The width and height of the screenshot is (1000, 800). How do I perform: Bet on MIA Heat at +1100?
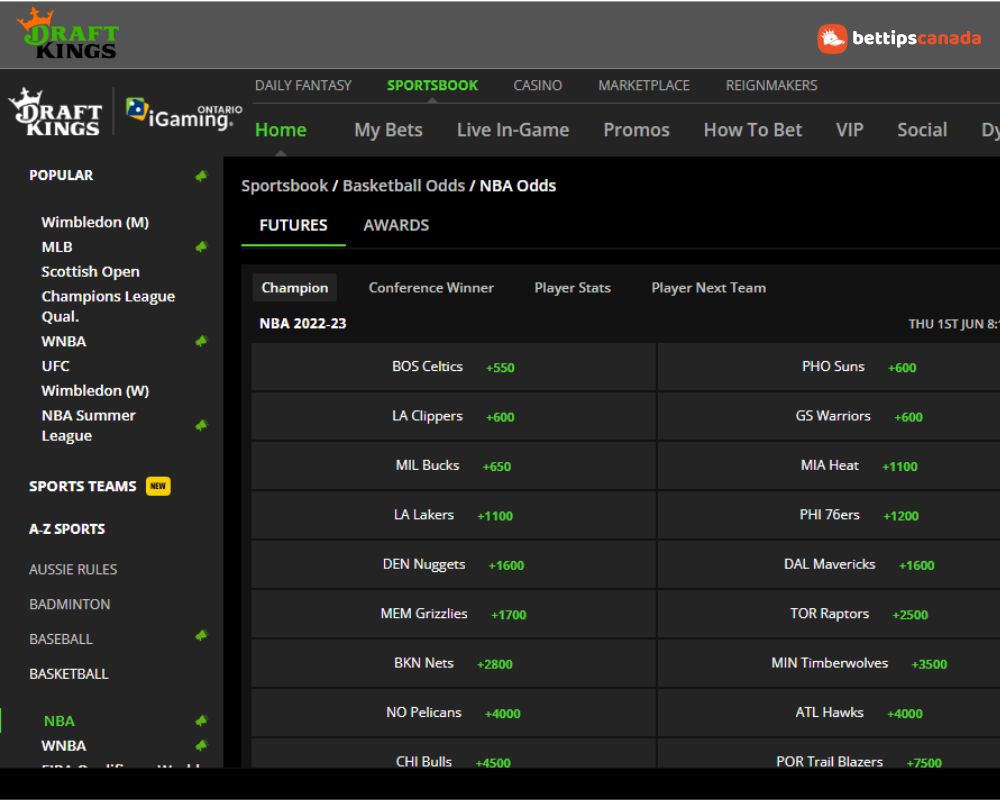(829, 466)
